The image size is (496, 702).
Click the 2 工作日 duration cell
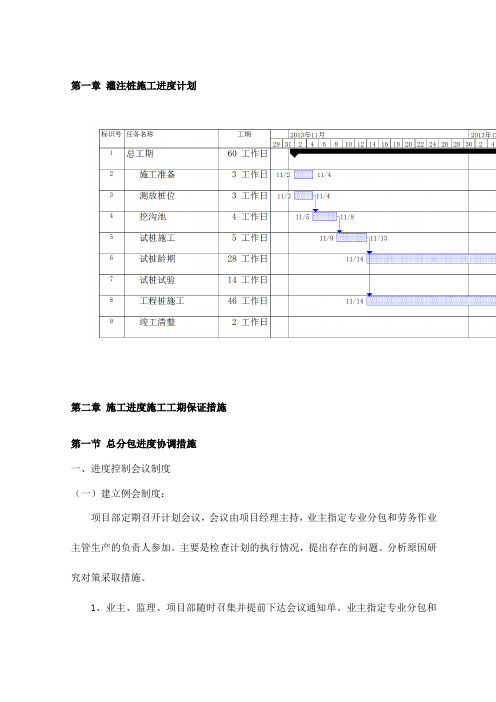pyautogui.click(x=250, y=322)
